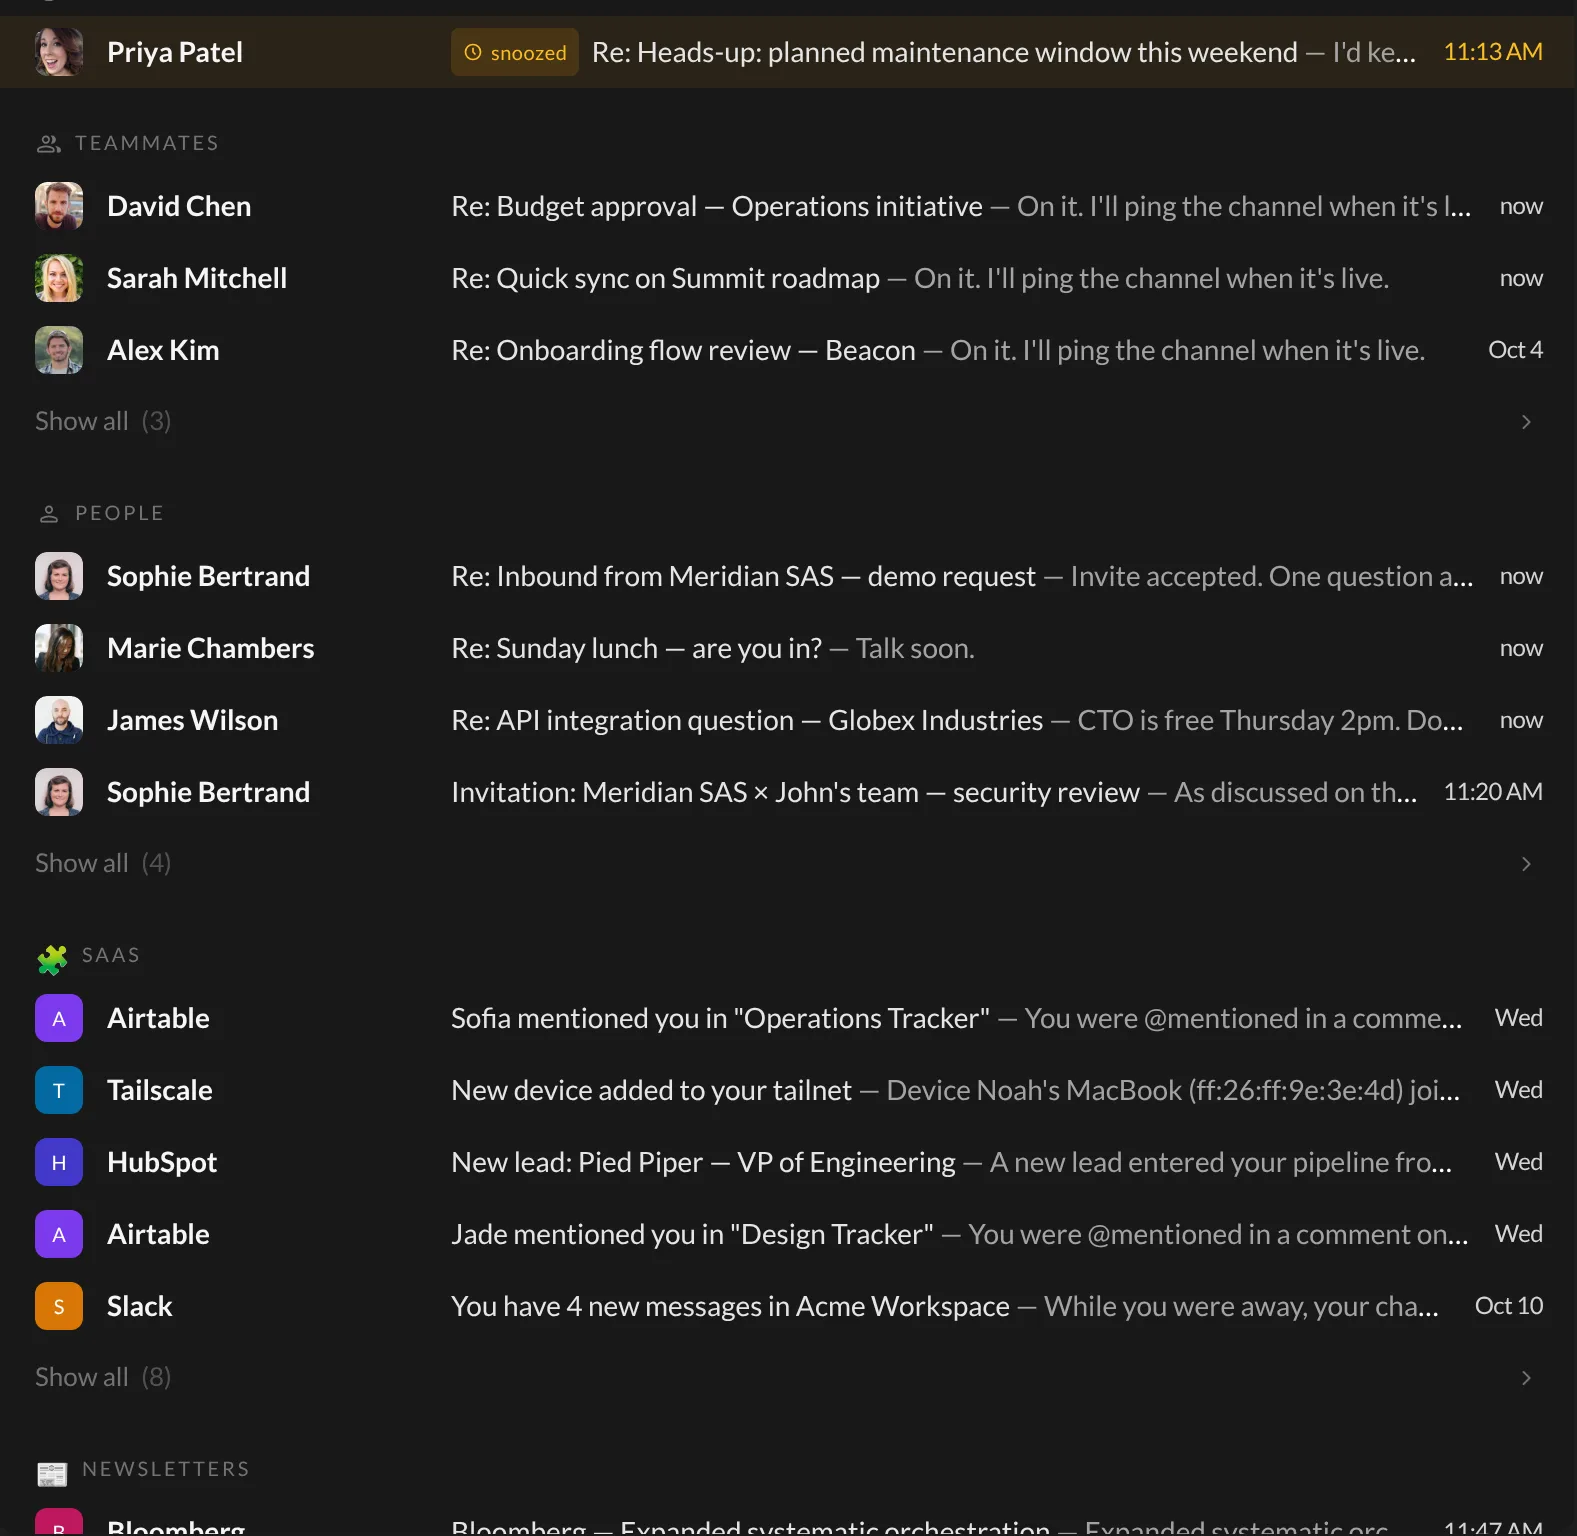Show all 4 people conversations
This screenshot has width=1577, height=1536.
click(x=103, y=863)
